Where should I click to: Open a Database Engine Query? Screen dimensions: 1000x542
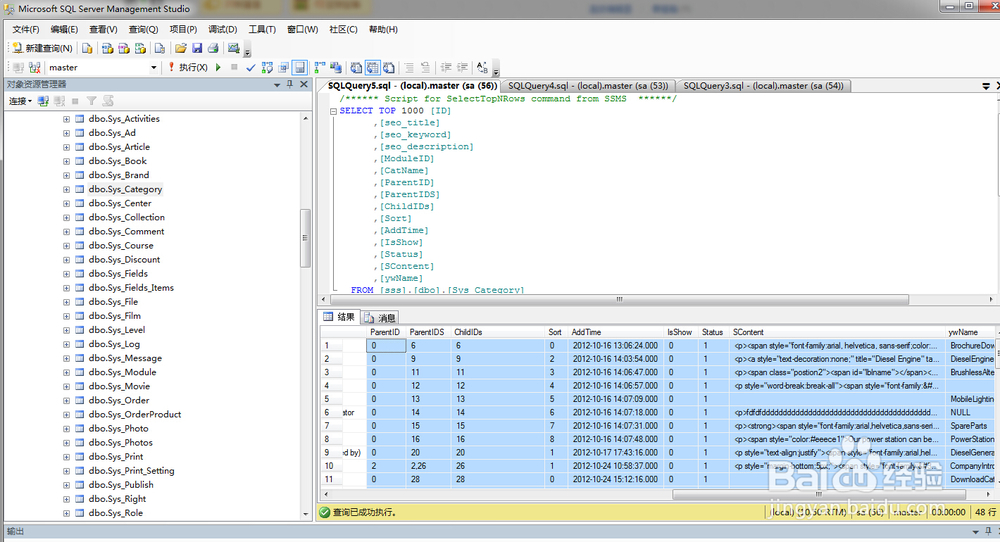pyautogui.click(x=87, y=48)
